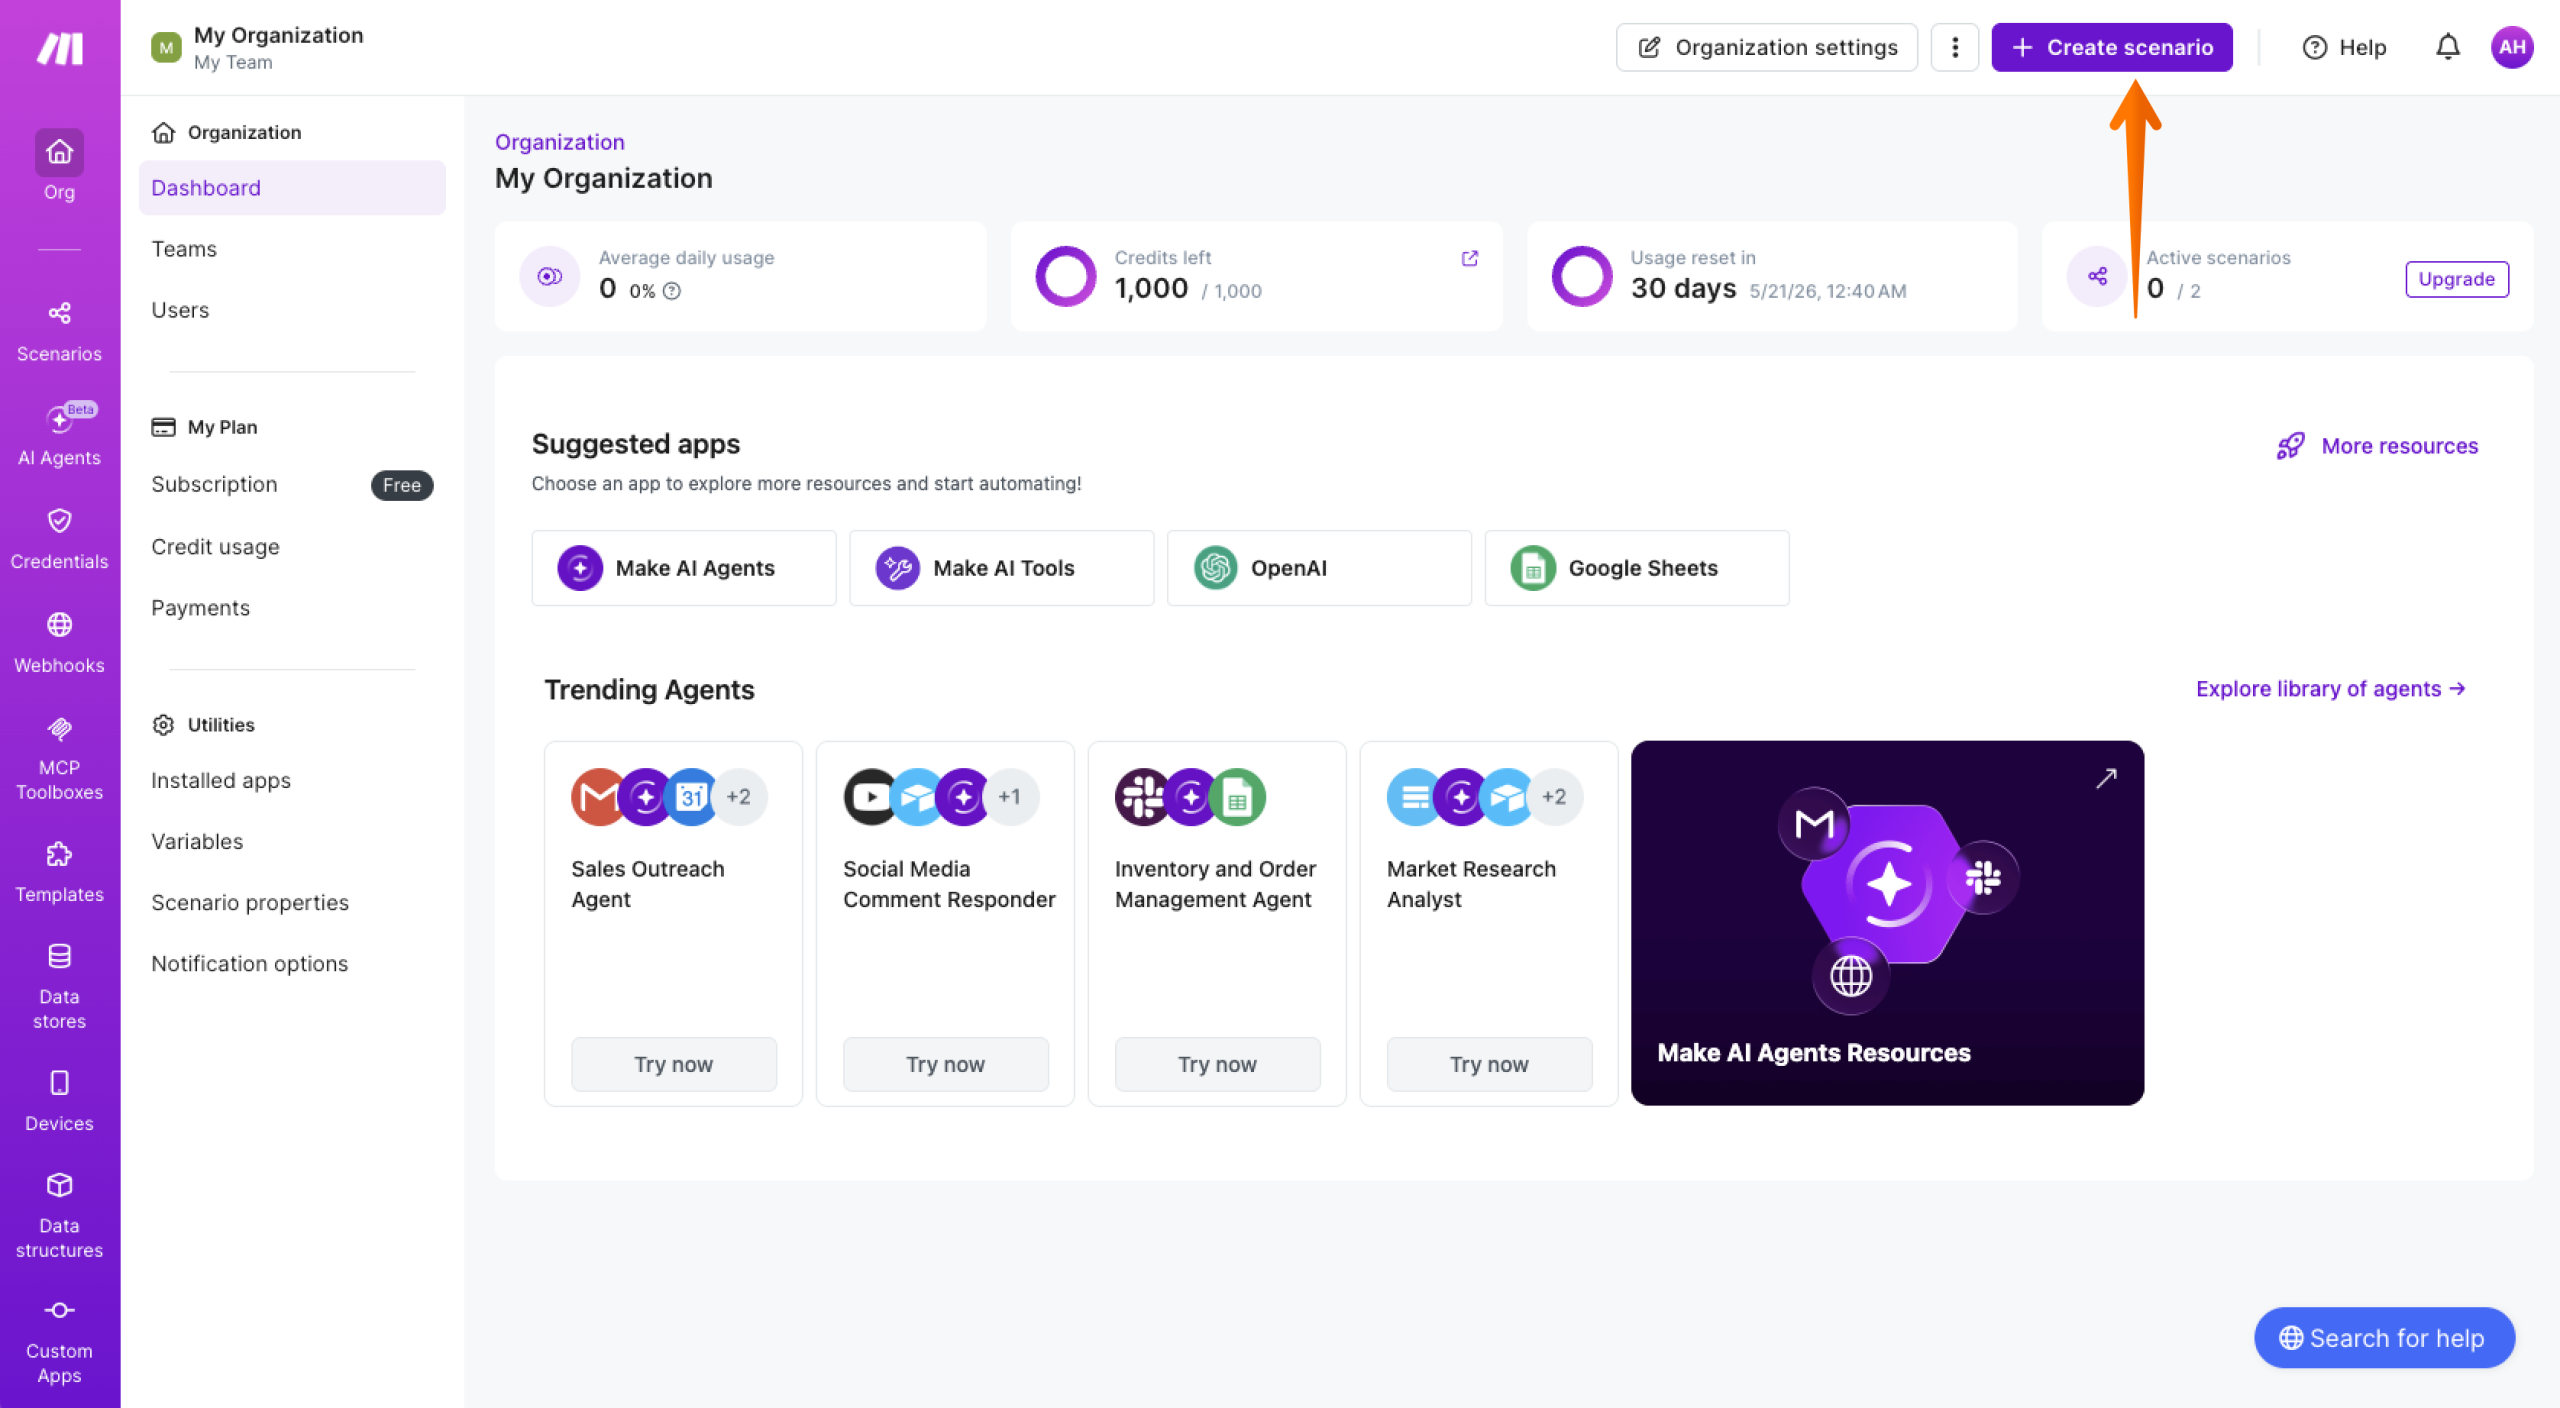Go to Credentials in the sidebar
This screenshot has height=1408, width=2560.
pyautogui.click(x=59, y=539)
